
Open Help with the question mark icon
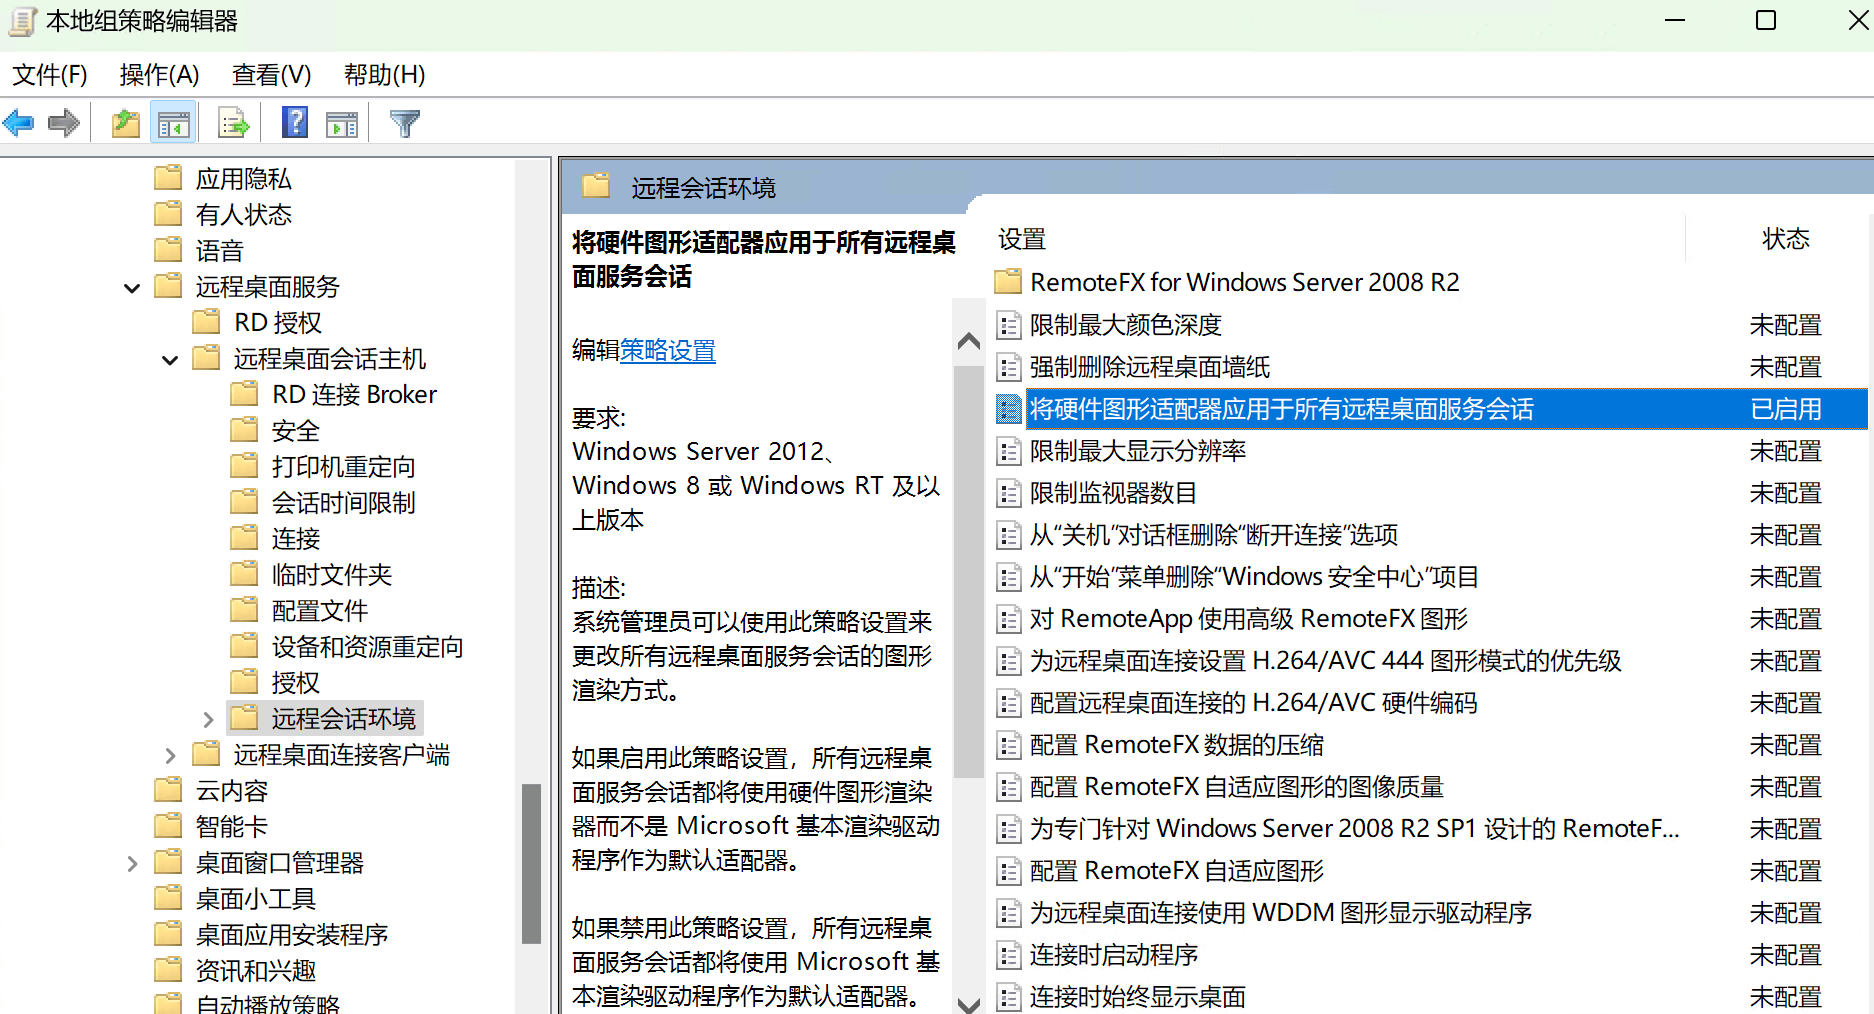tap(295, 123)
